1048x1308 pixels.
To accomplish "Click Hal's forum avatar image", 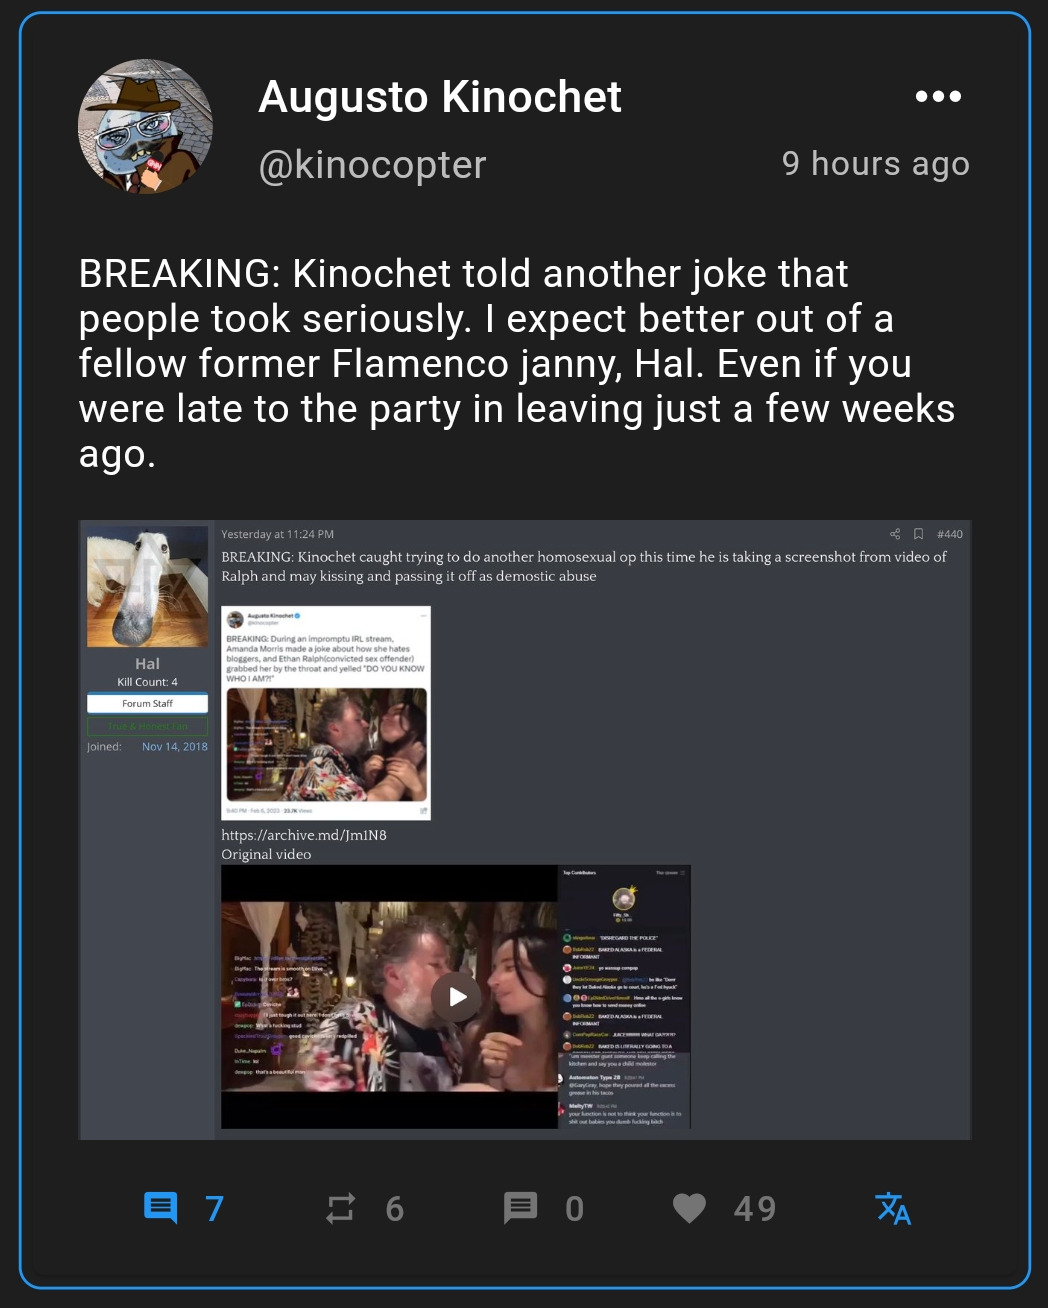I will [147, 587].
